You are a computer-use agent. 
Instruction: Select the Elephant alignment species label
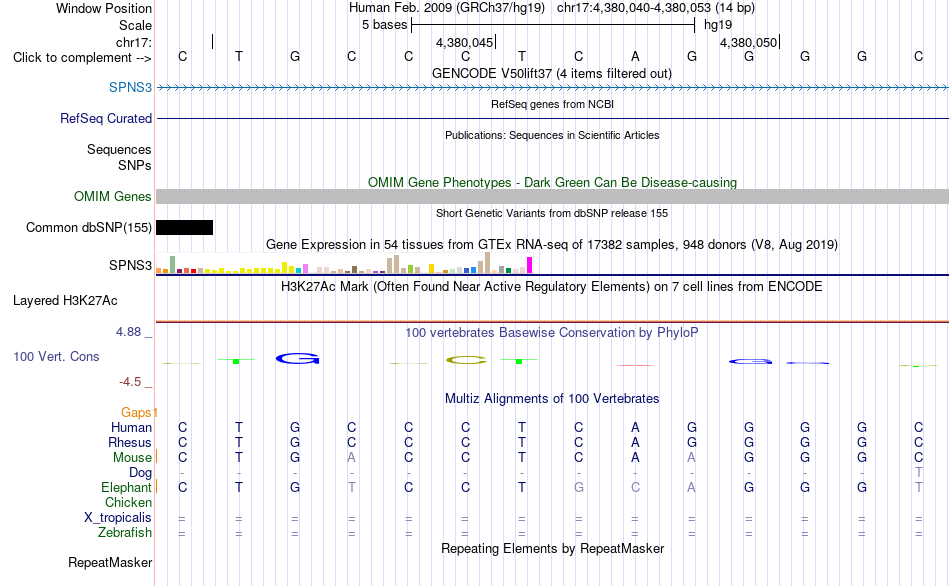[x=126, y=488]
